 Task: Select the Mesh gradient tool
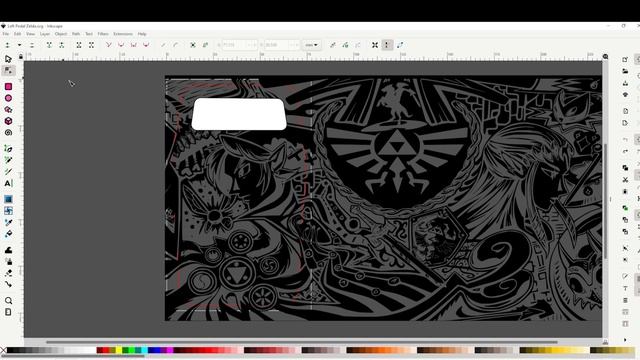[8, 211]
